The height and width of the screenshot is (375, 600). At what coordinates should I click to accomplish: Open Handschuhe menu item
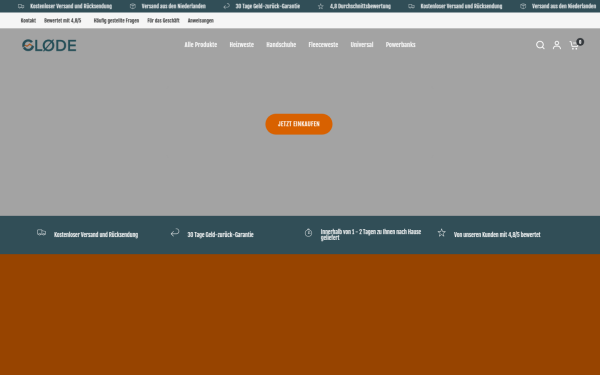(x=281, y=45)
